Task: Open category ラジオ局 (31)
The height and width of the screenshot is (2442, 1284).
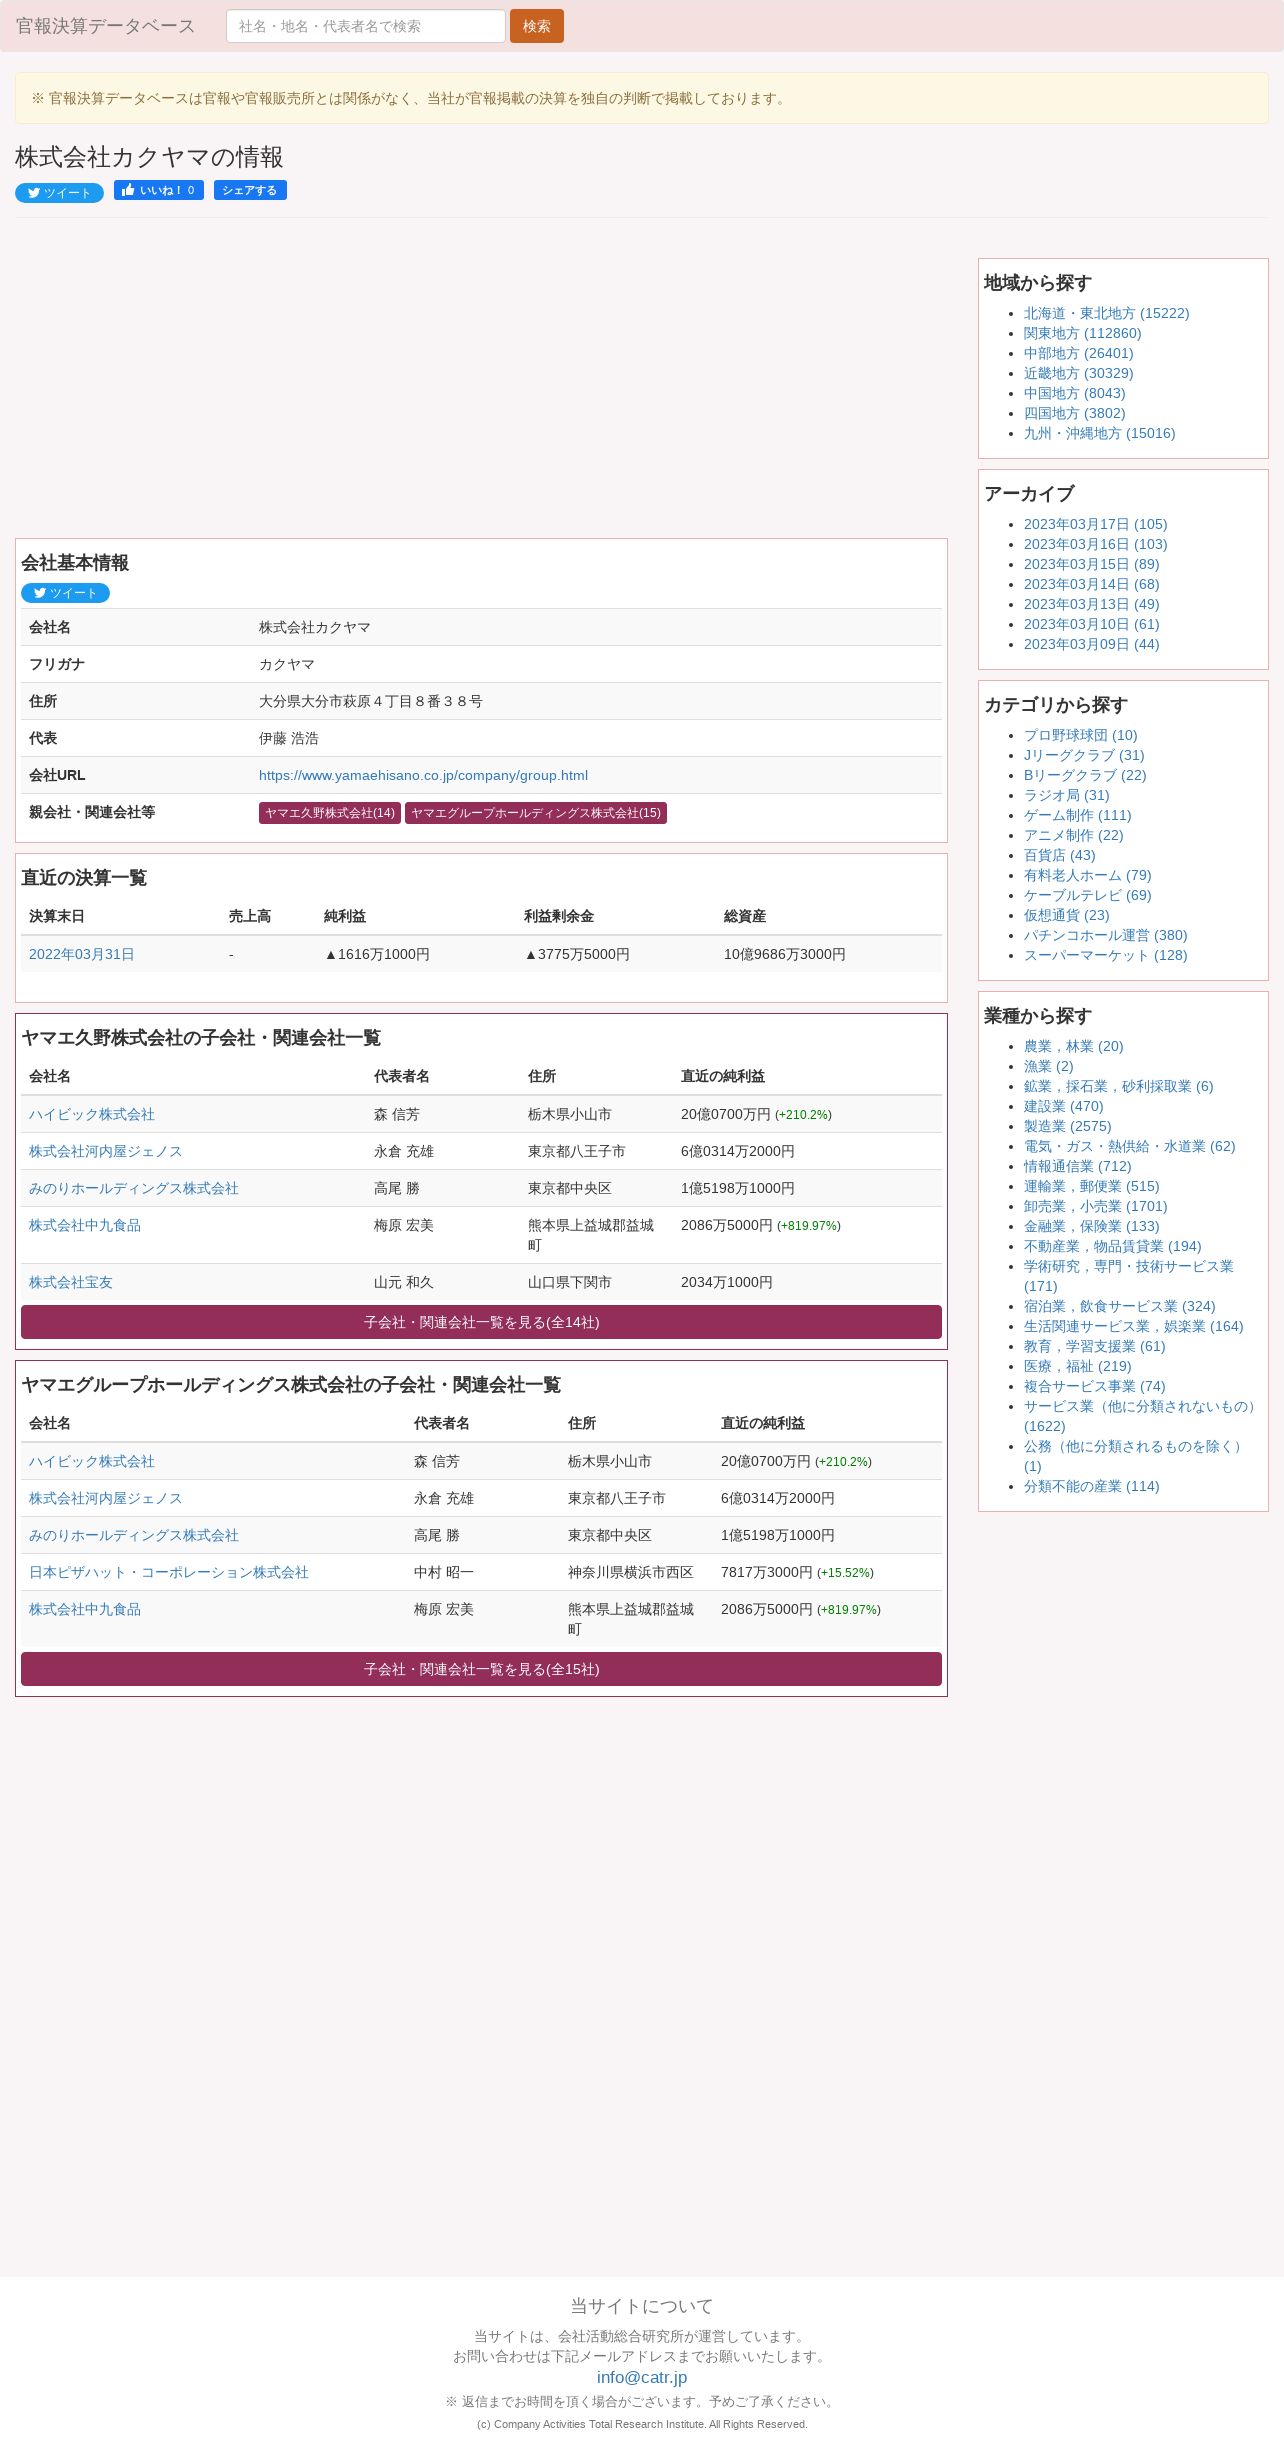Action: coord(1066,795)
